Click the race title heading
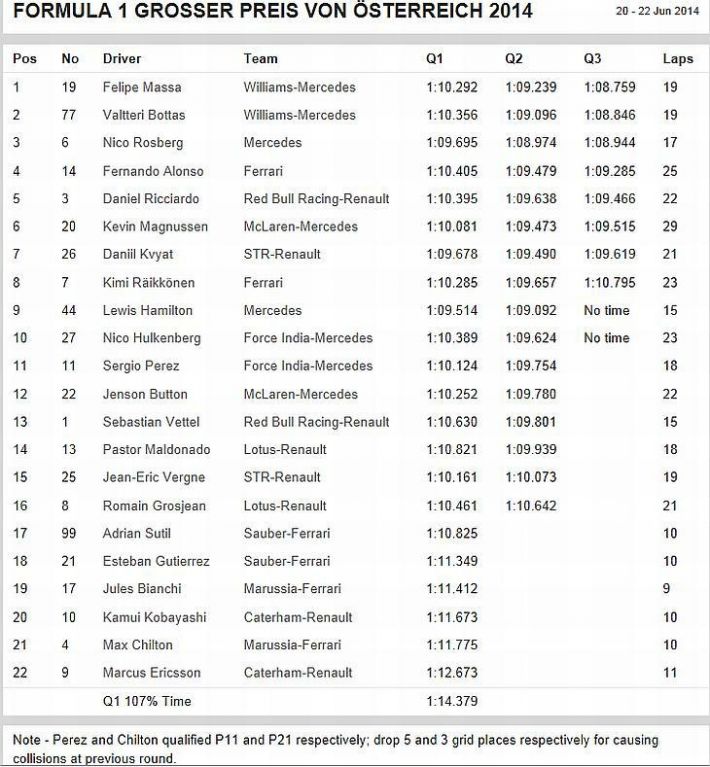The image size is (710, 767). click(x=270, y=12)
